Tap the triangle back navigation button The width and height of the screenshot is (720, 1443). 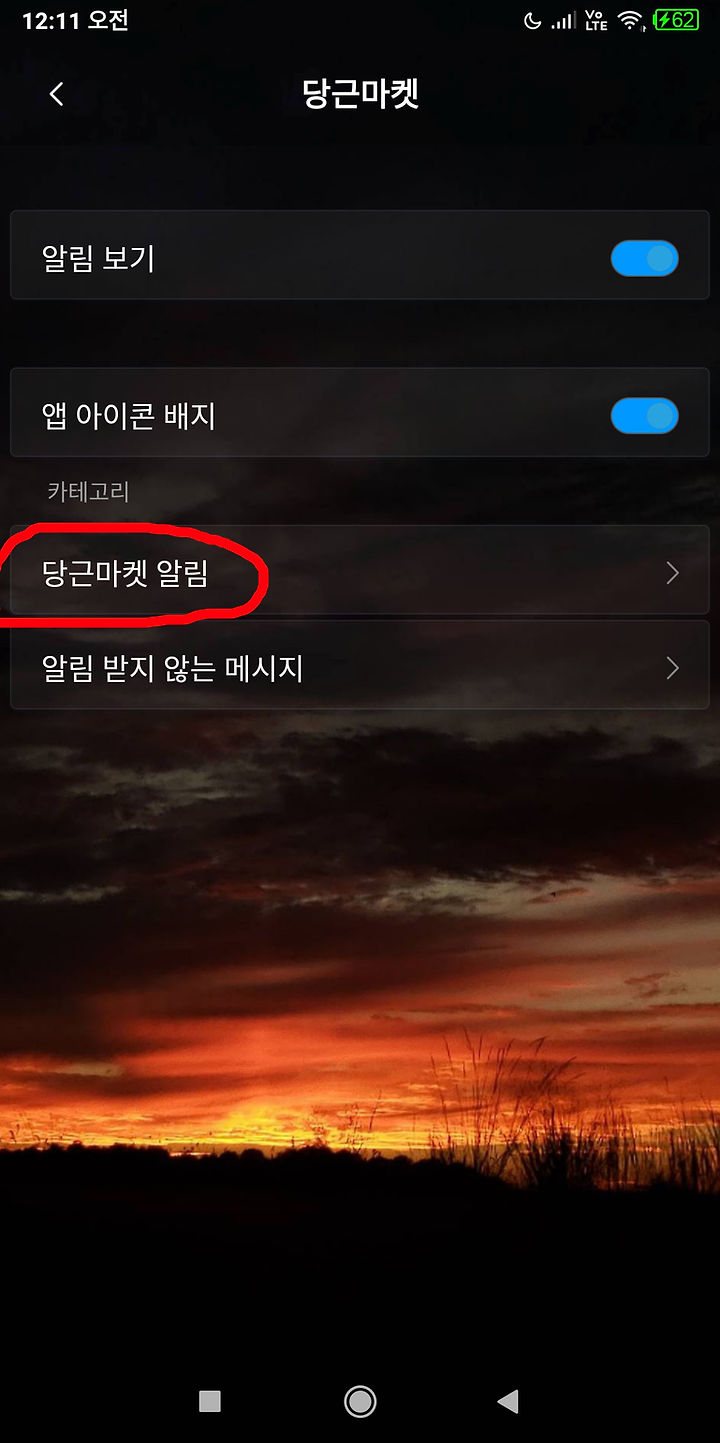pyautogui.click(x=508, y=1401)
